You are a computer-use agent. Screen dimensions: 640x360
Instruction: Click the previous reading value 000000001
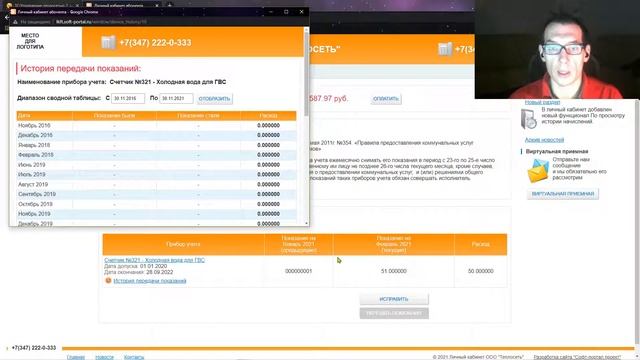point(298,271)
